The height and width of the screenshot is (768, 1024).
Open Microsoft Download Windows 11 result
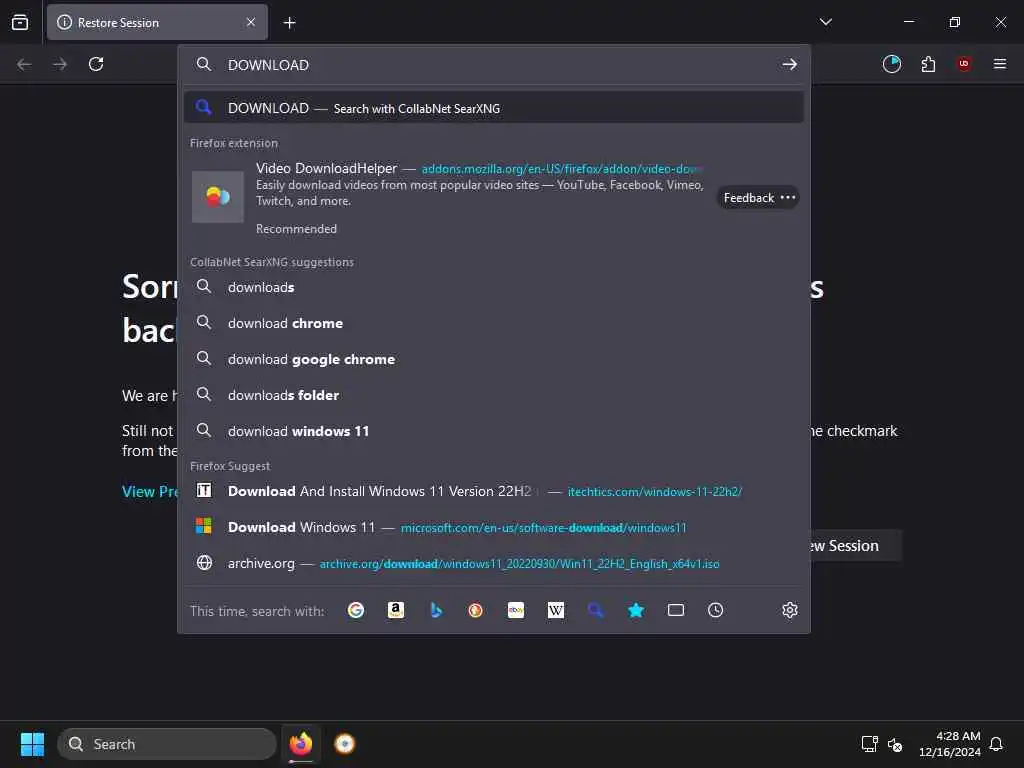[x=494, y=526]
